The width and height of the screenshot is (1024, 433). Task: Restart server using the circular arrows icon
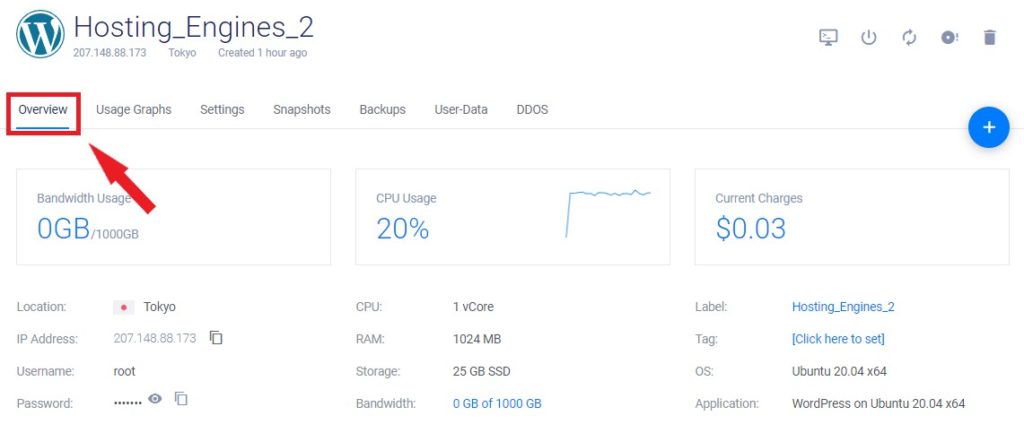[x=909, y=37]
